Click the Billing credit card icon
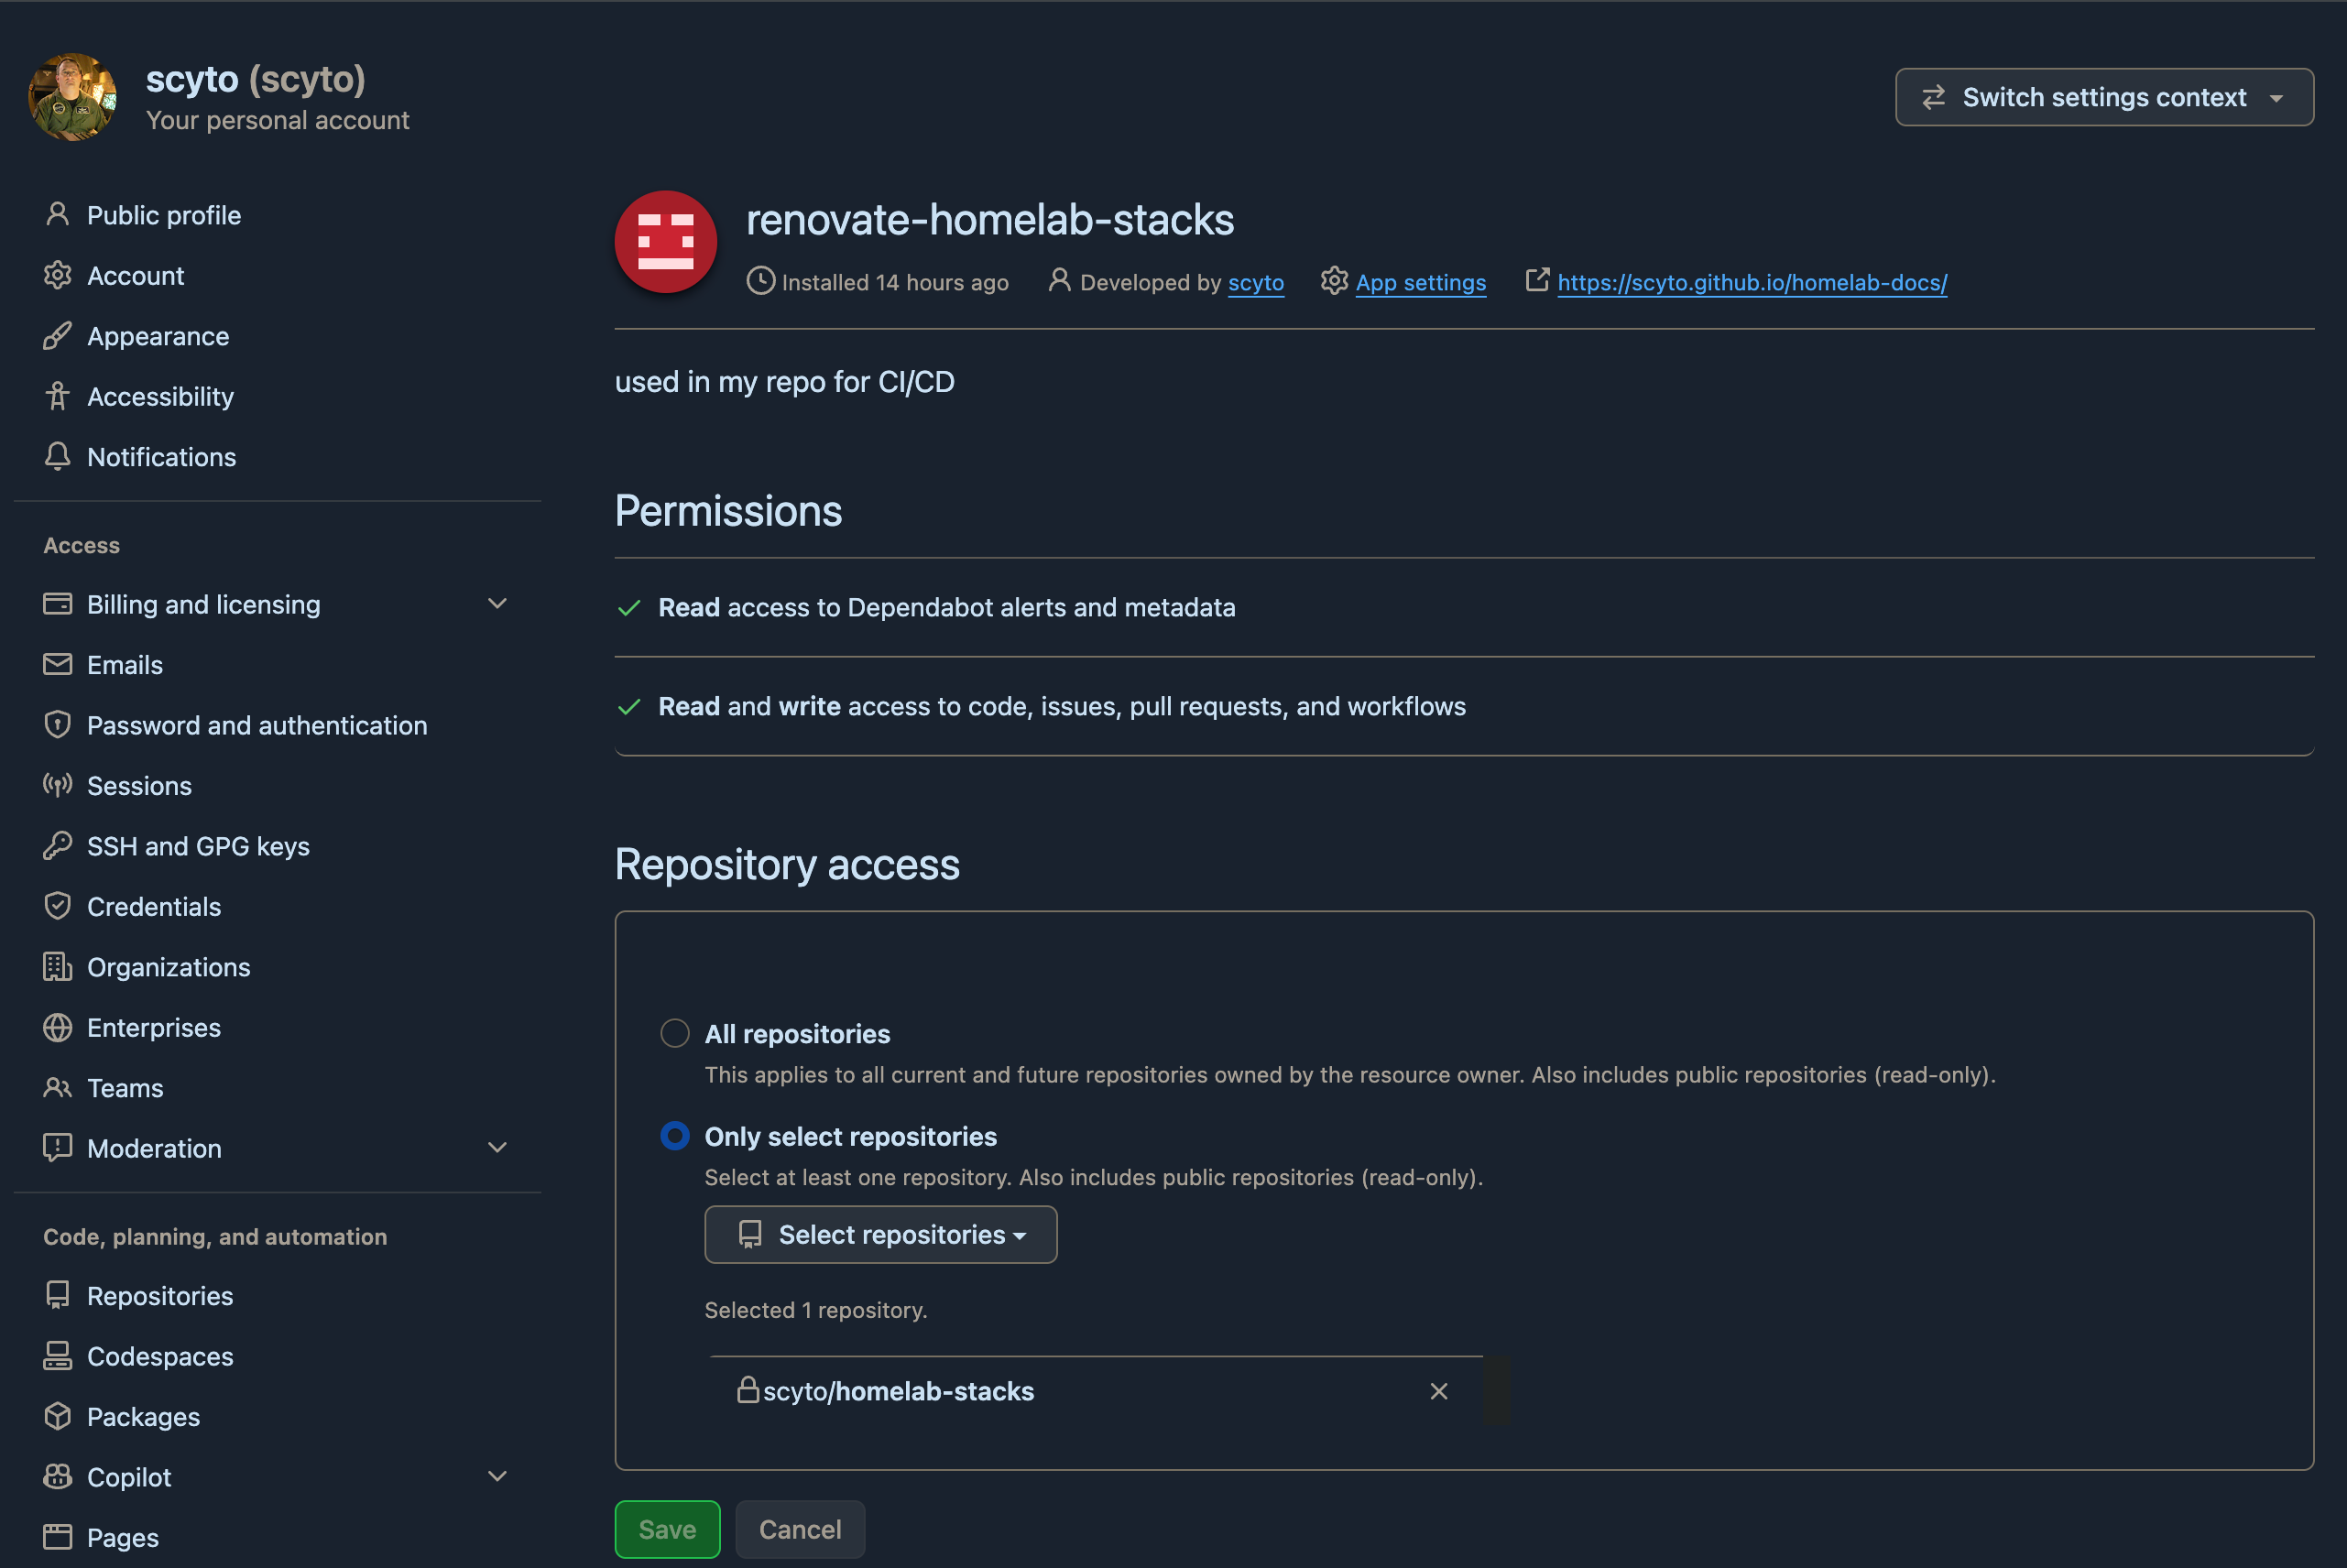This screenshot has height=1568, width=2347. coord(57,604)
